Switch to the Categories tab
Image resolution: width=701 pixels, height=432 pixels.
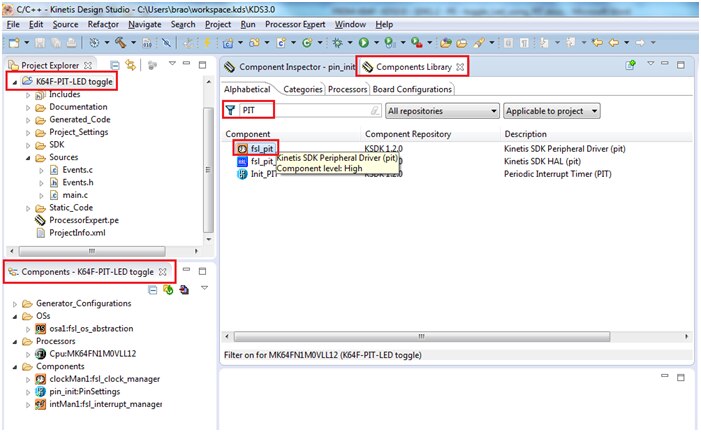(x=303, y=89)
